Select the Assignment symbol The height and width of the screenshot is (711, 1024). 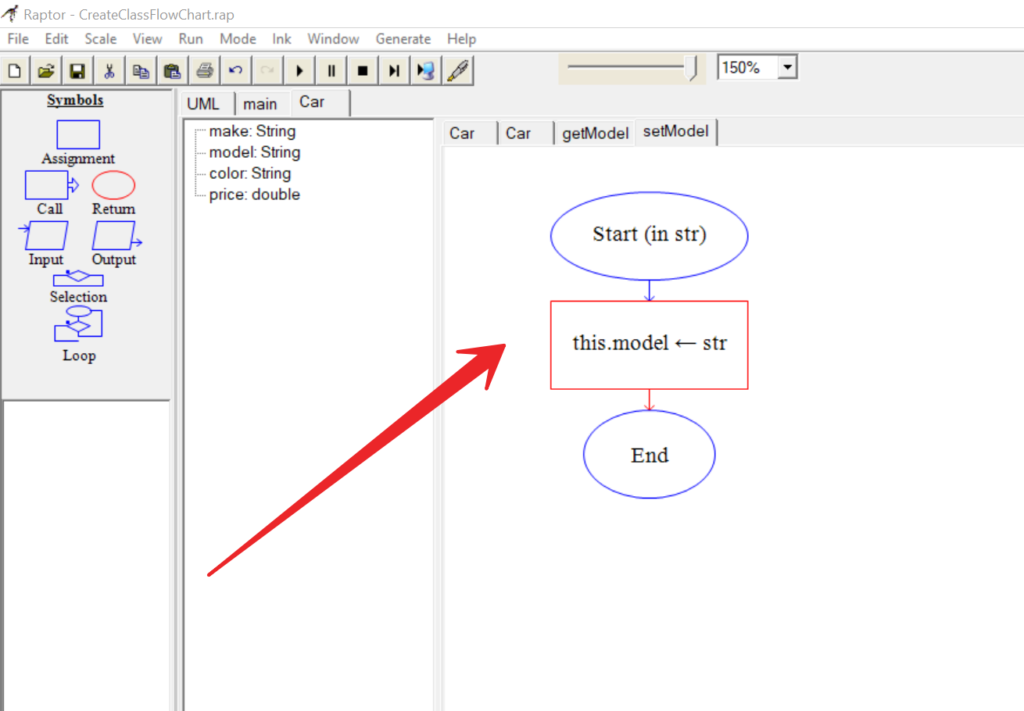click(x=77, y=134)
